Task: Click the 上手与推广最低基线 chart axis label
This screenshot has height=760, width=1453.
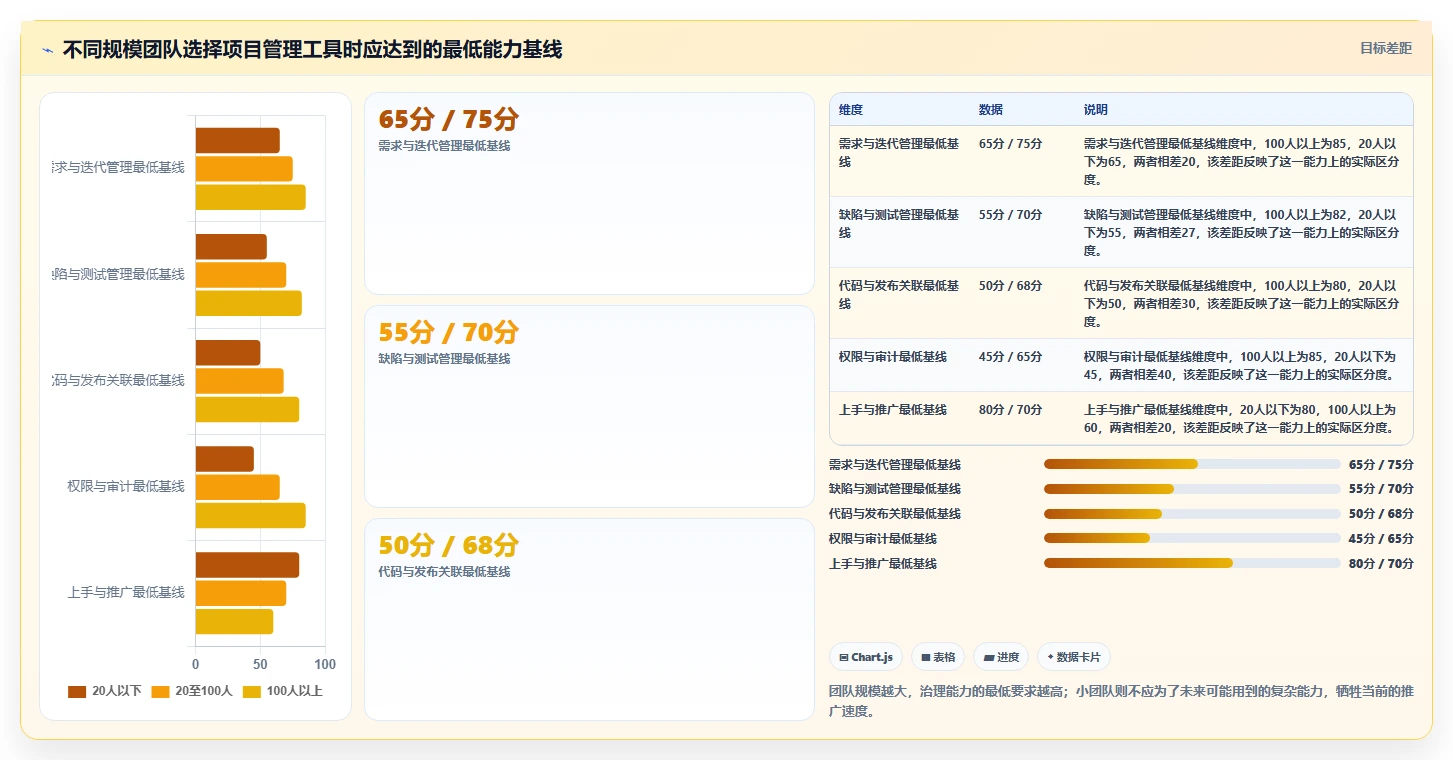Action: coord(126,592)
